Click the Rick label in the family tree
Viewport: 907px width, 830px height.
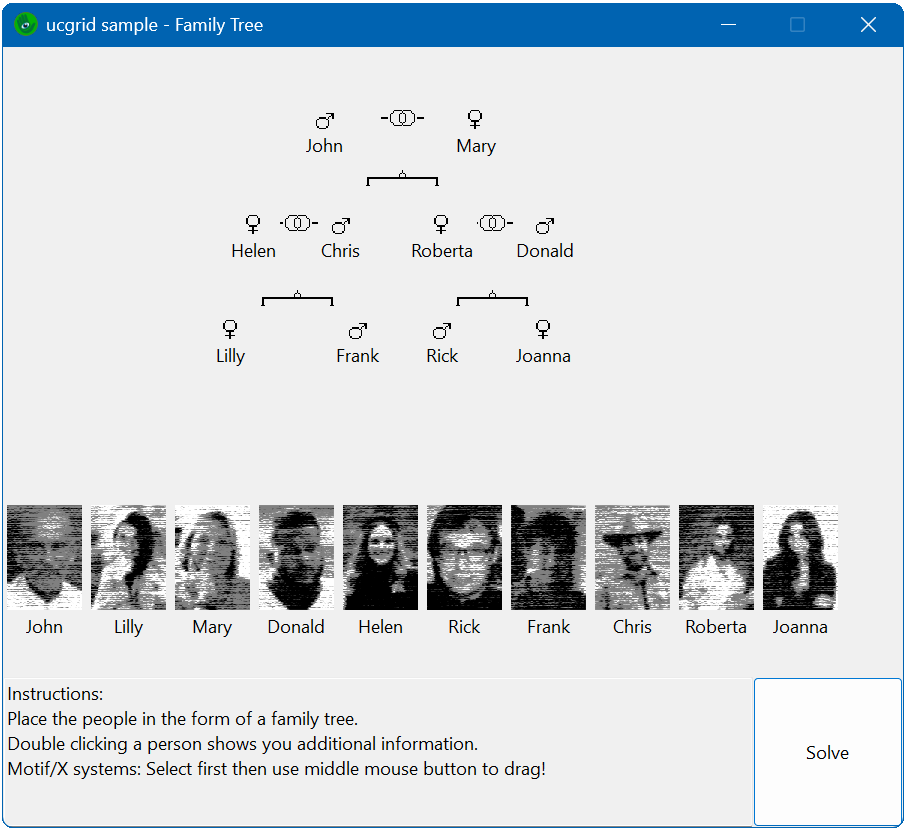pos(442,356)
